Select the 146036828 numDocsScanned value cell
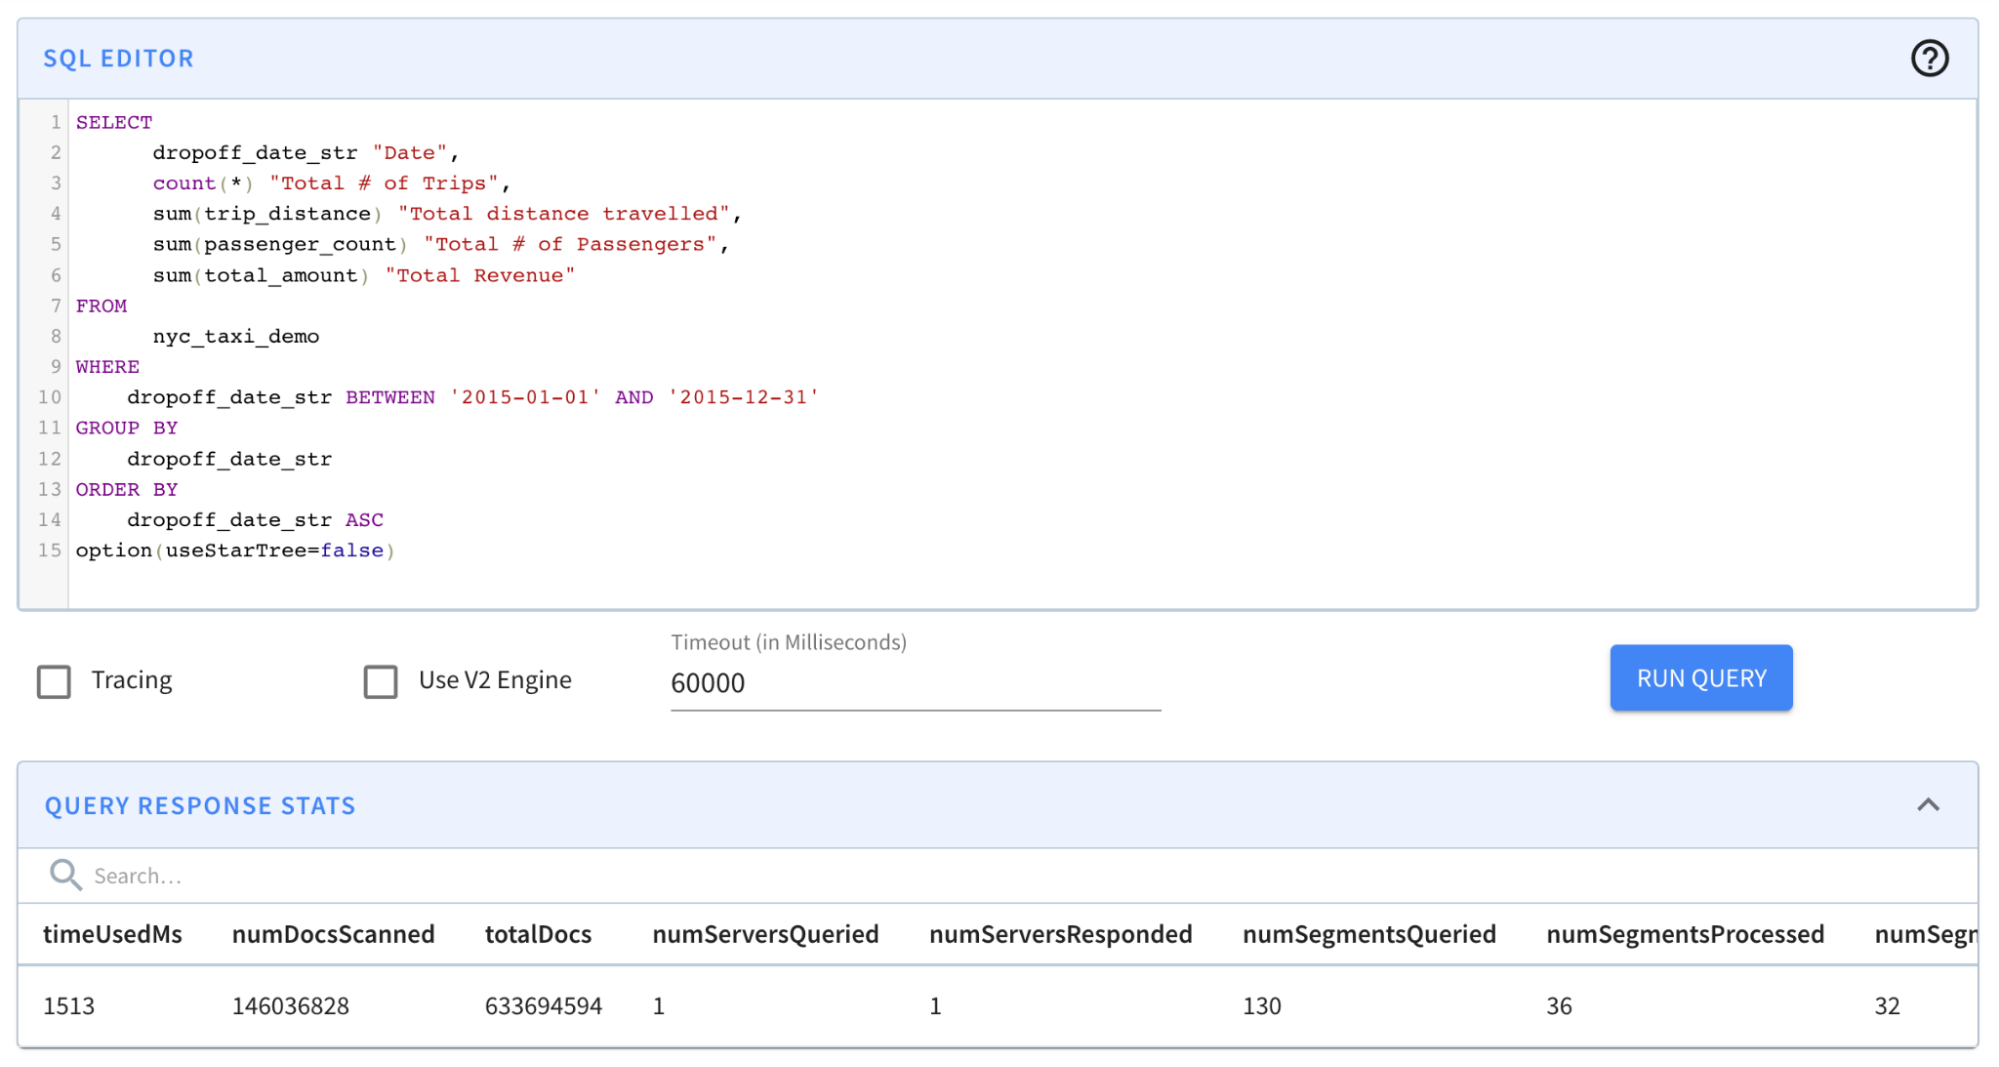Screen dimensions: 1999x1067 290,1006
